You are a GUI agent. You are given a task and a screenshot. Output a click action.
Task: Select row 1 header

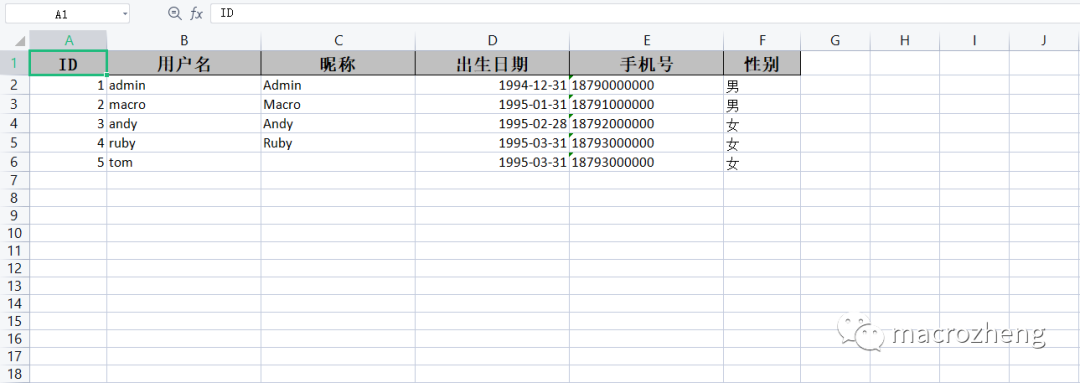[14, 63]
